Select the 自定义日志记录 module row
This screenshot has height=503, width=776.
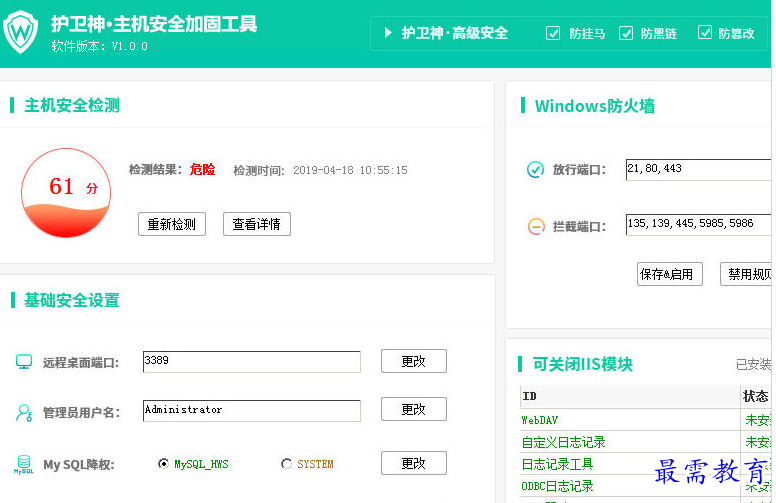[x=645, y=442]
